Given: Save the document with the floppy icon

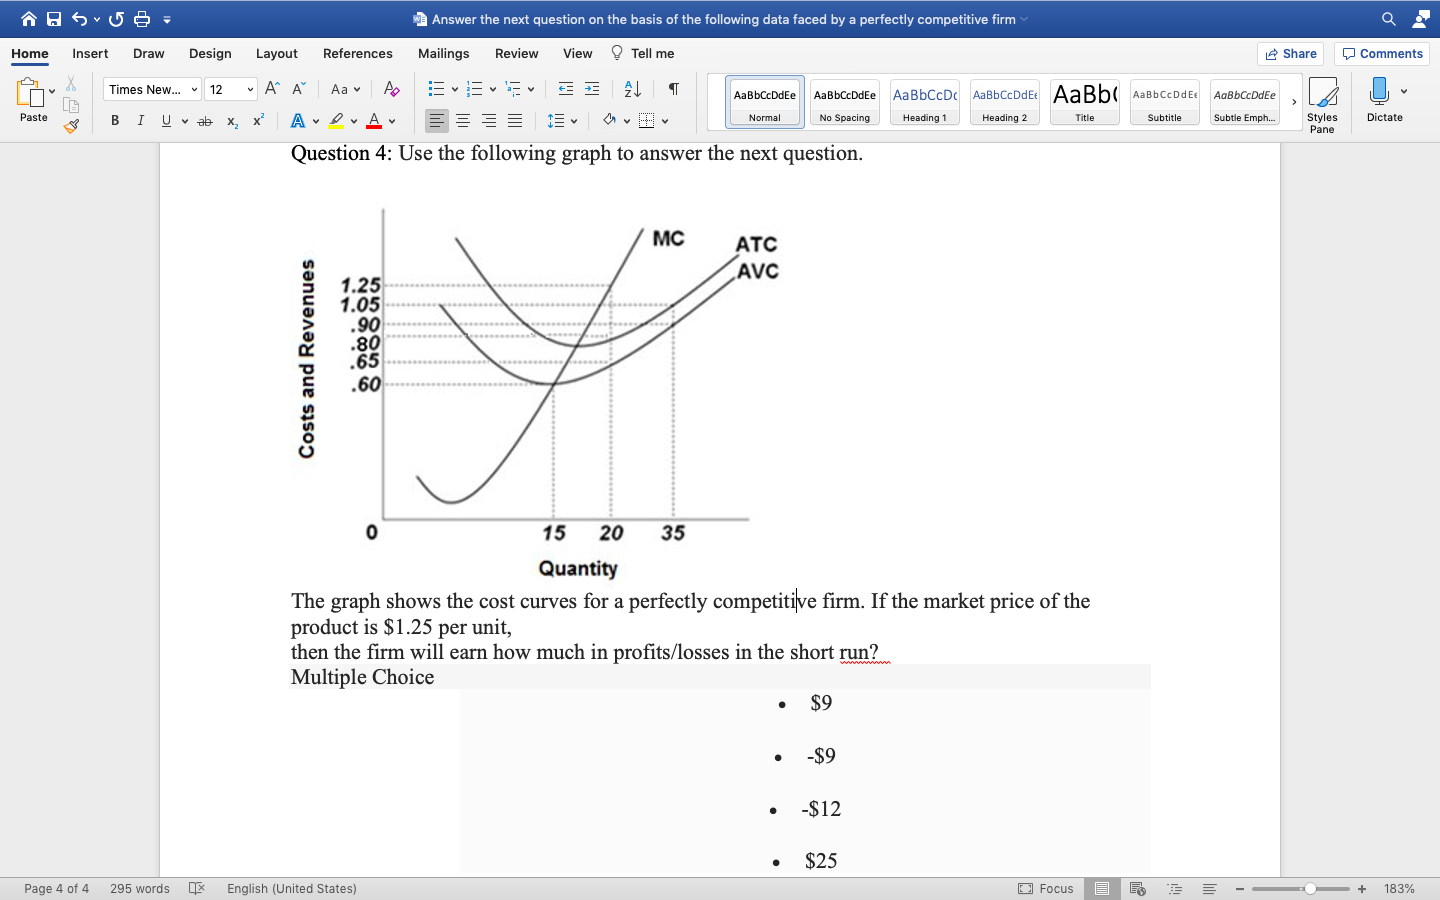Looking at the screenshot, I should tap(54, 19).
